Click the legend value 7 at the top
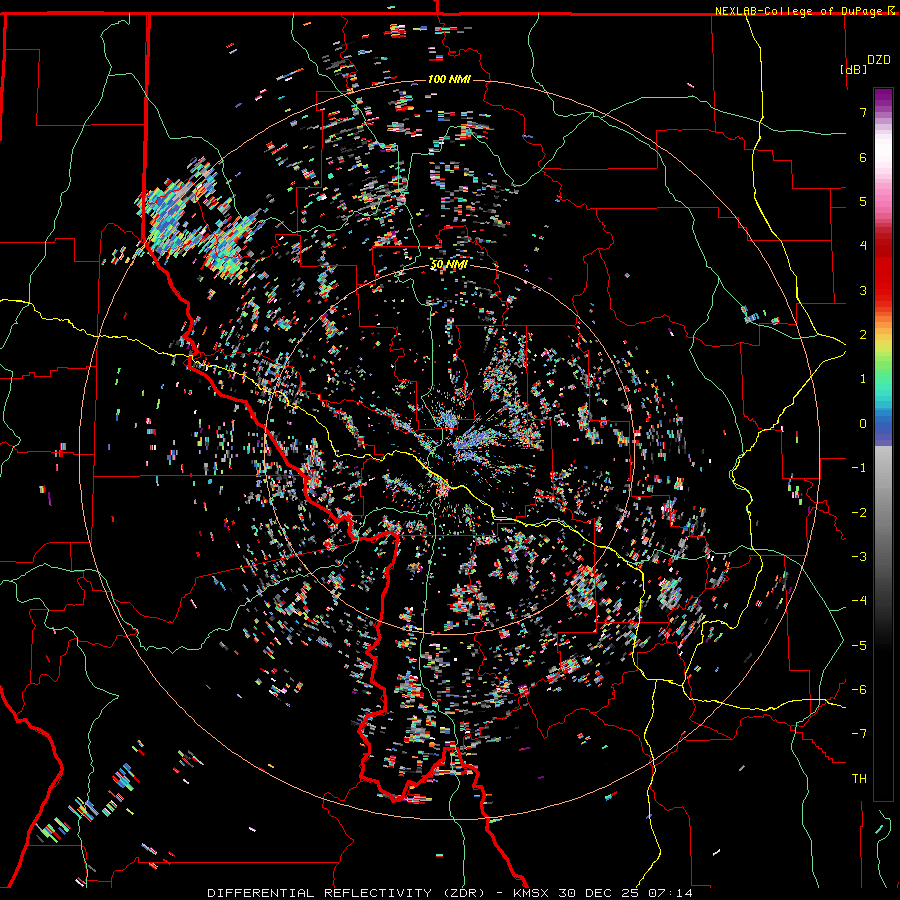This screenshot has width=900, height=900. point(863,112)
